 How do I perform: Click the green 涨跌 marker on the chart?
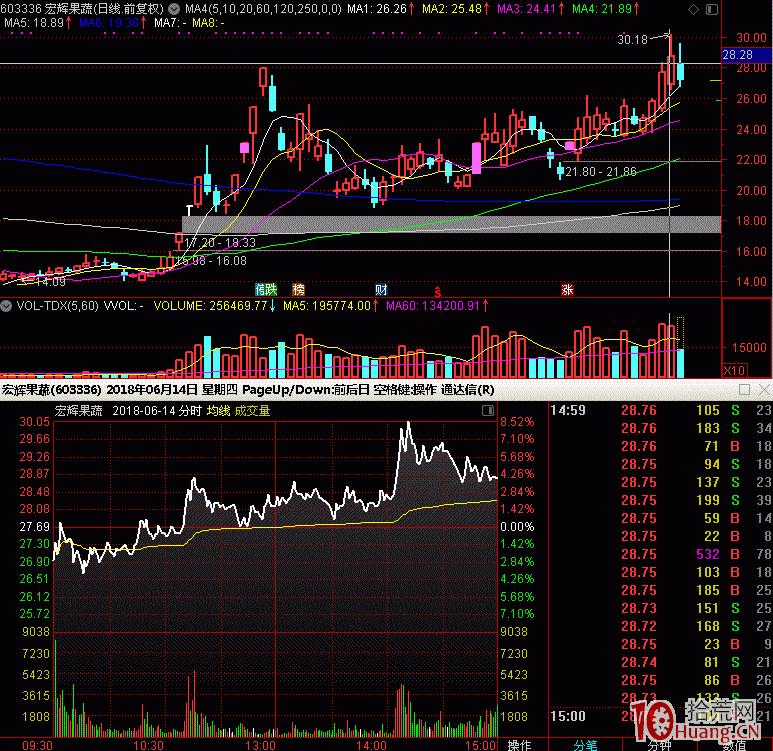pyautogui.click(x=265, y=289)
